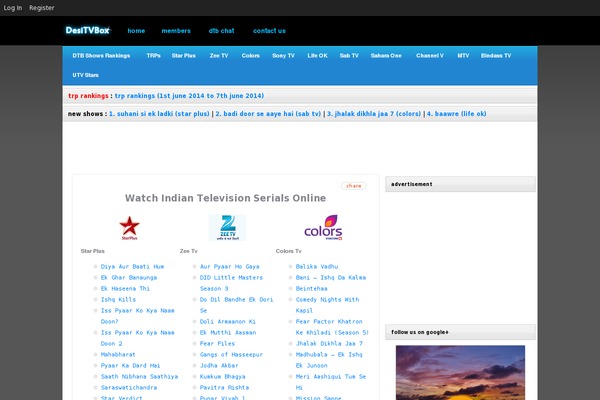The image size is (600, 400).
Task: Open DID Little Masters Season 3 link
Action: 231,283
